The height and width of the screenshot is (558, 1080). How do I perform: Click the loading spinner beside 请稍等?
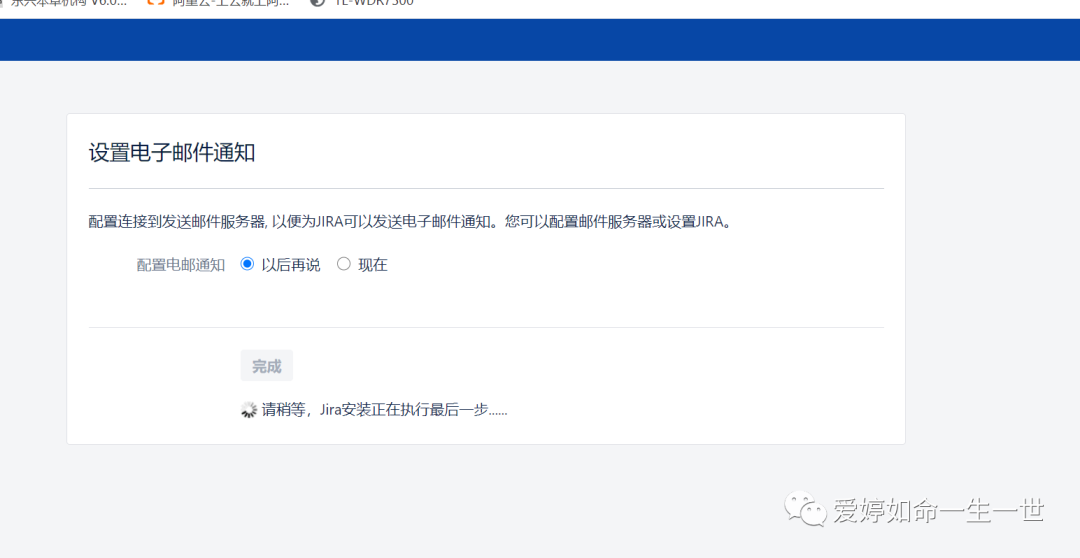(x=249, y=410)
